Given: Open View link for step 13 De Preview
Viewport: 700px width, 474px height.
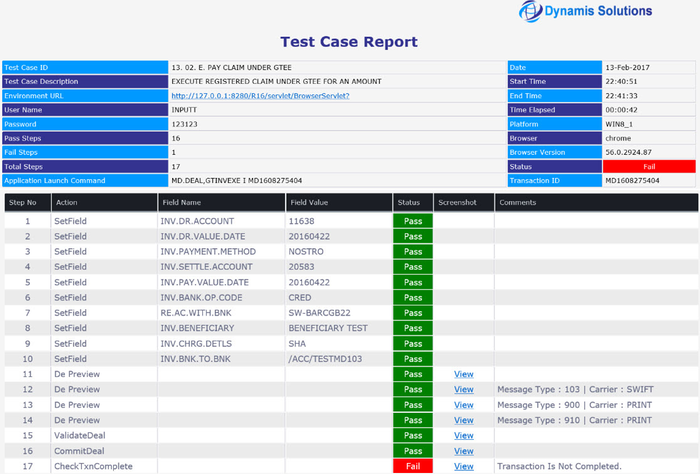Looking at the screenshot, I should coord(463,404).
